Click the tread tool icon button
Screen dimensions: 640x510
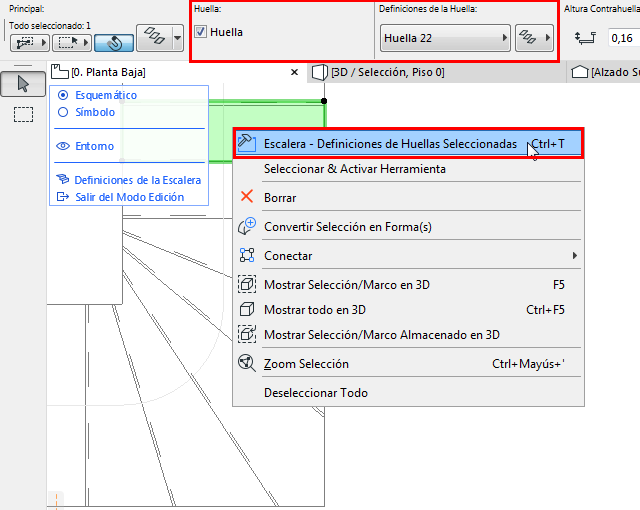(155, 38)
